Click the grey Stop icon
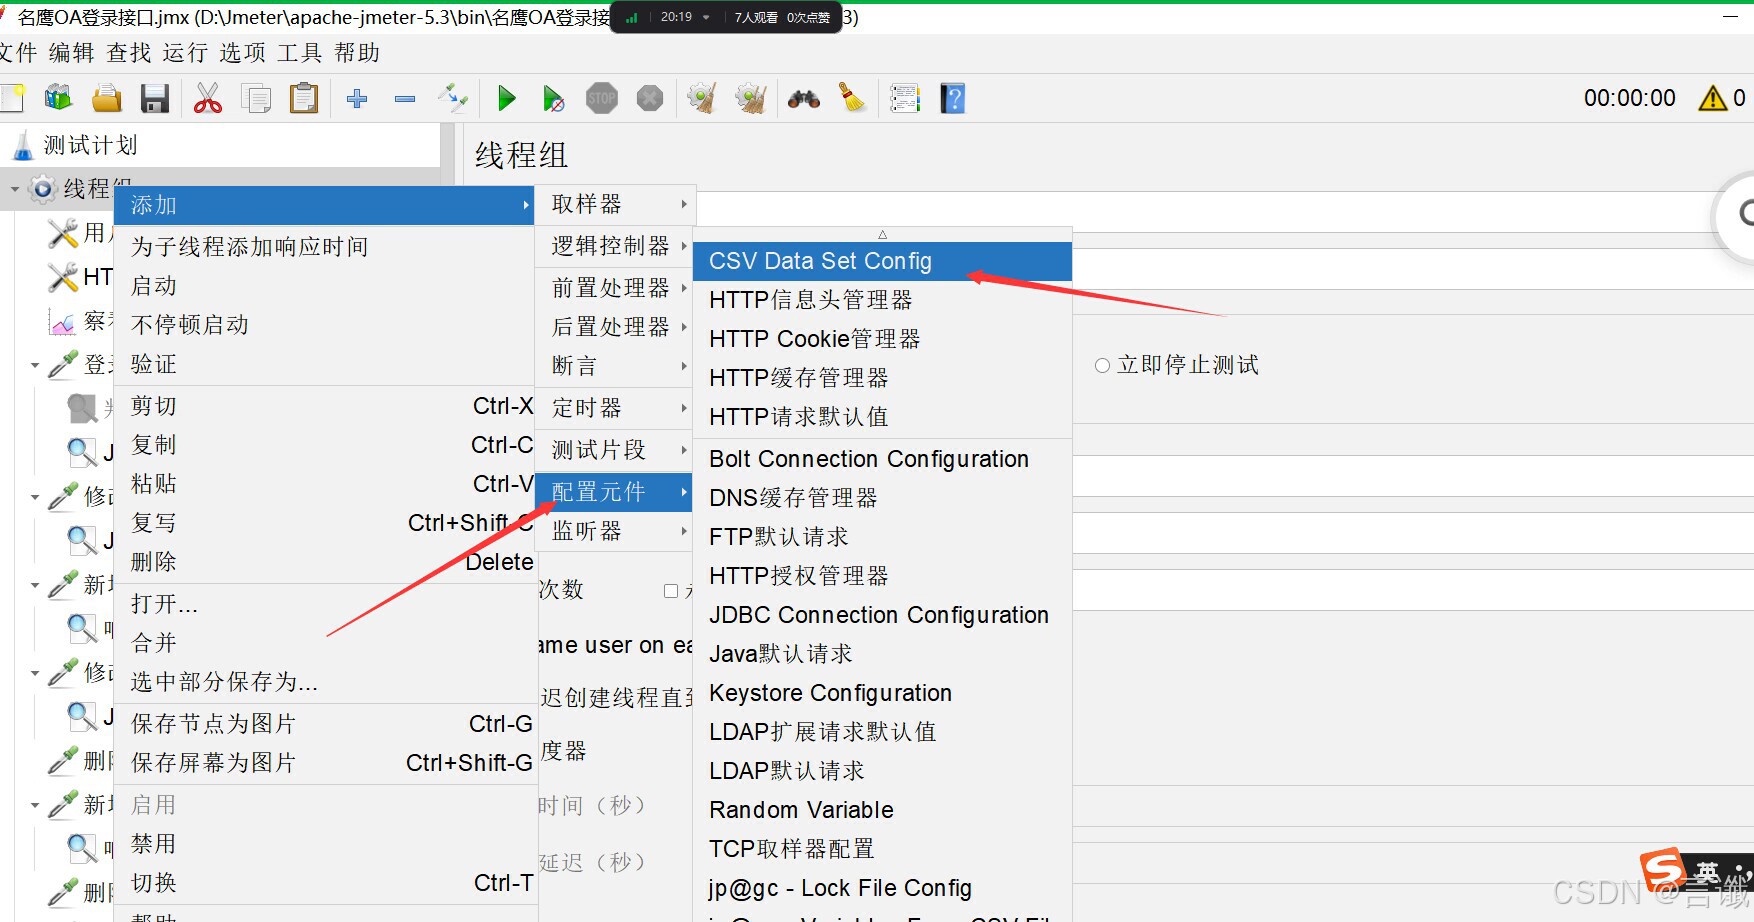1754x922 pixels. coord(602,98)
